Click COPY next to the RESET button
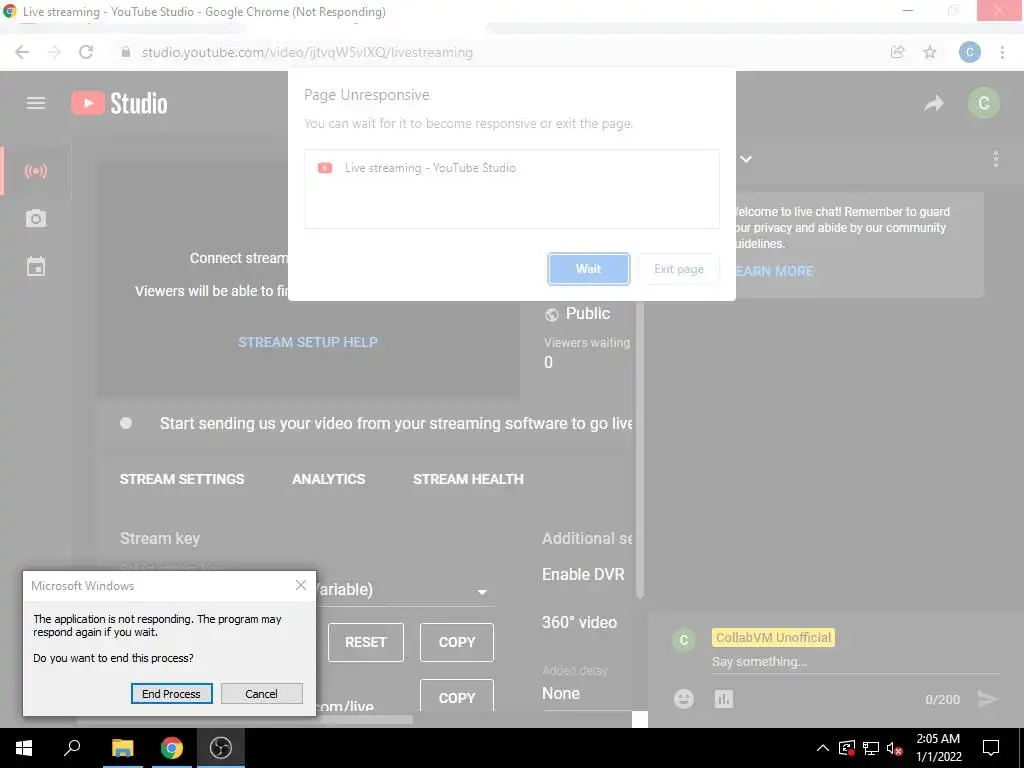 (456, 642)
